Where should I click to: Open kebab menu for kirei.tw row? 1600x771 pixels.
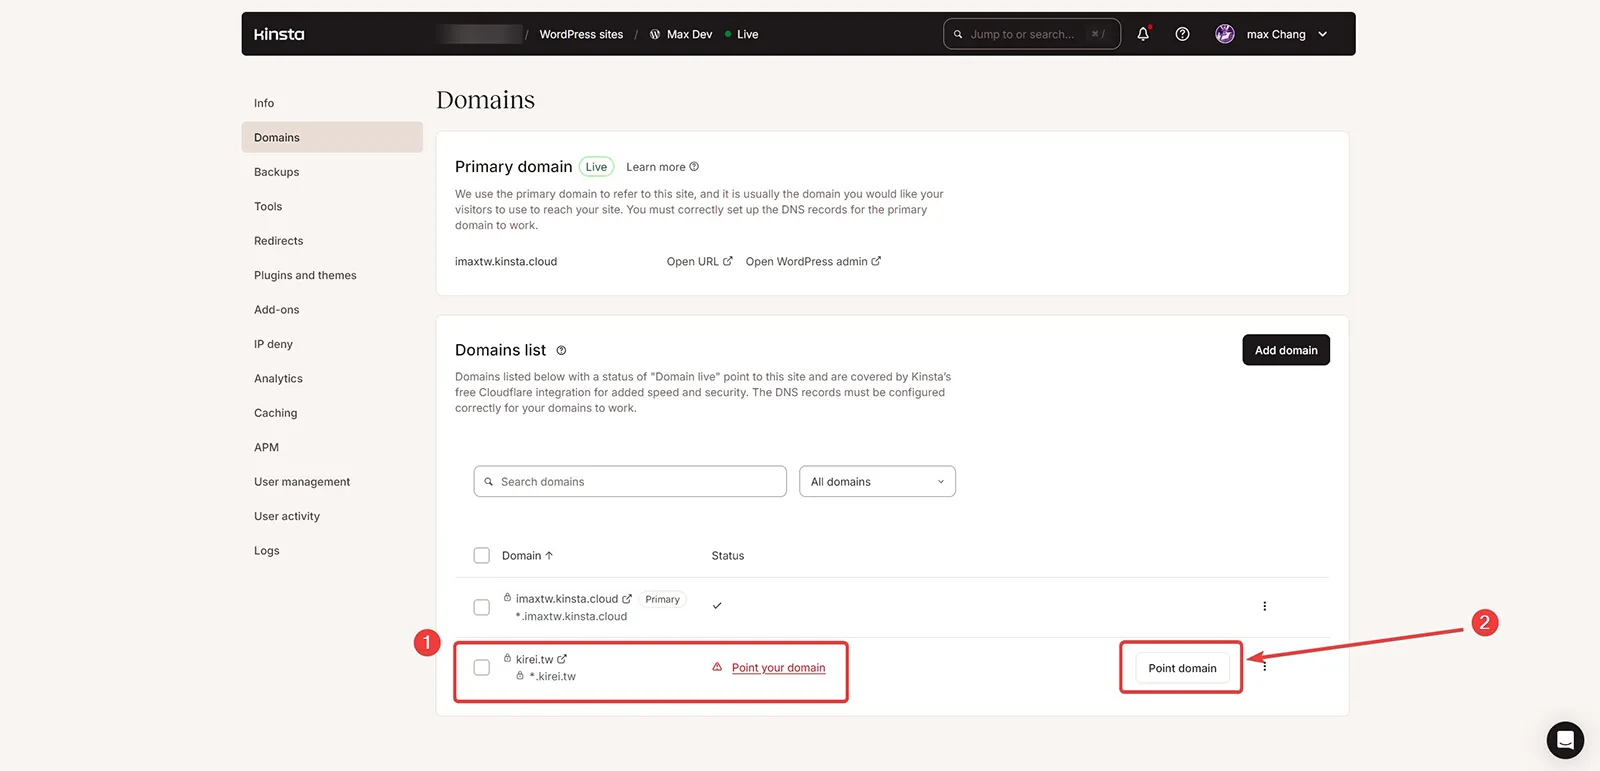point(1264,667)
